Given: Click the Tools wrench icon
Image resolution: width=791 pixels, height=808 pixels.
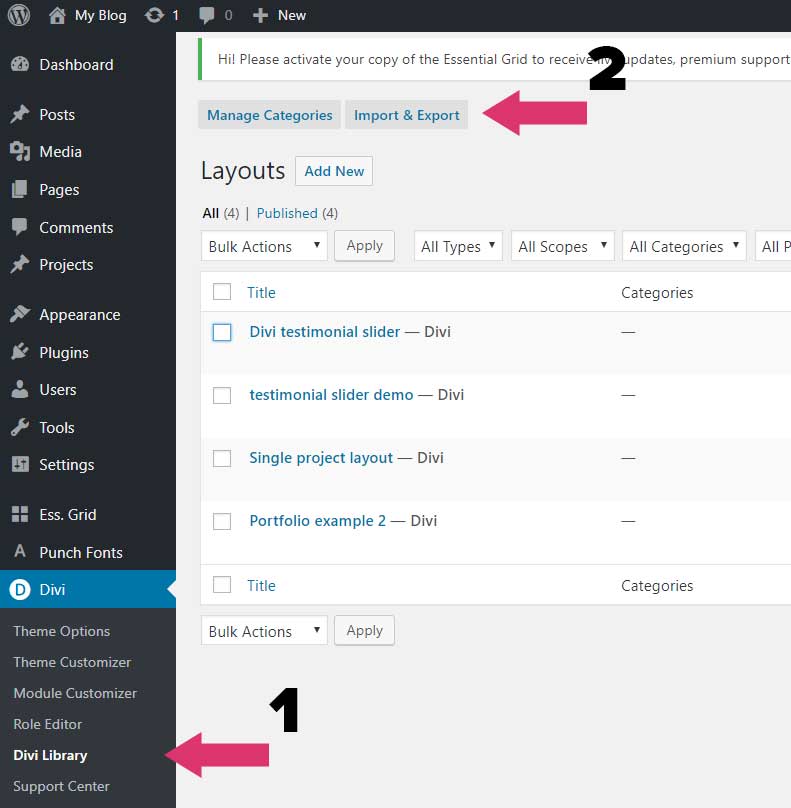Looking at the screenshot, I should [x=20, y=427].
